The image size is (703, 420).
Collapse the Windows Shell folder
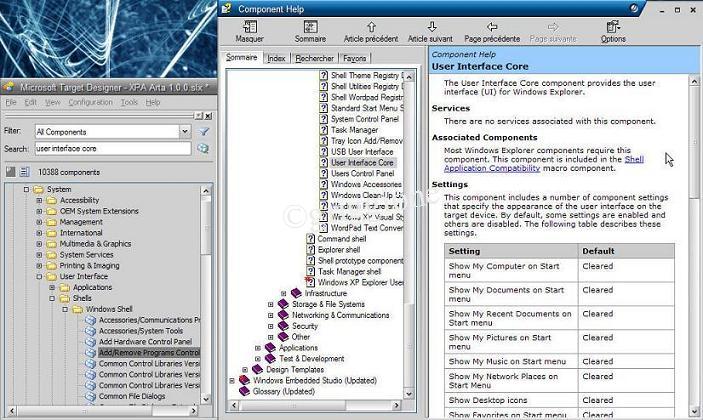(65, 309)
